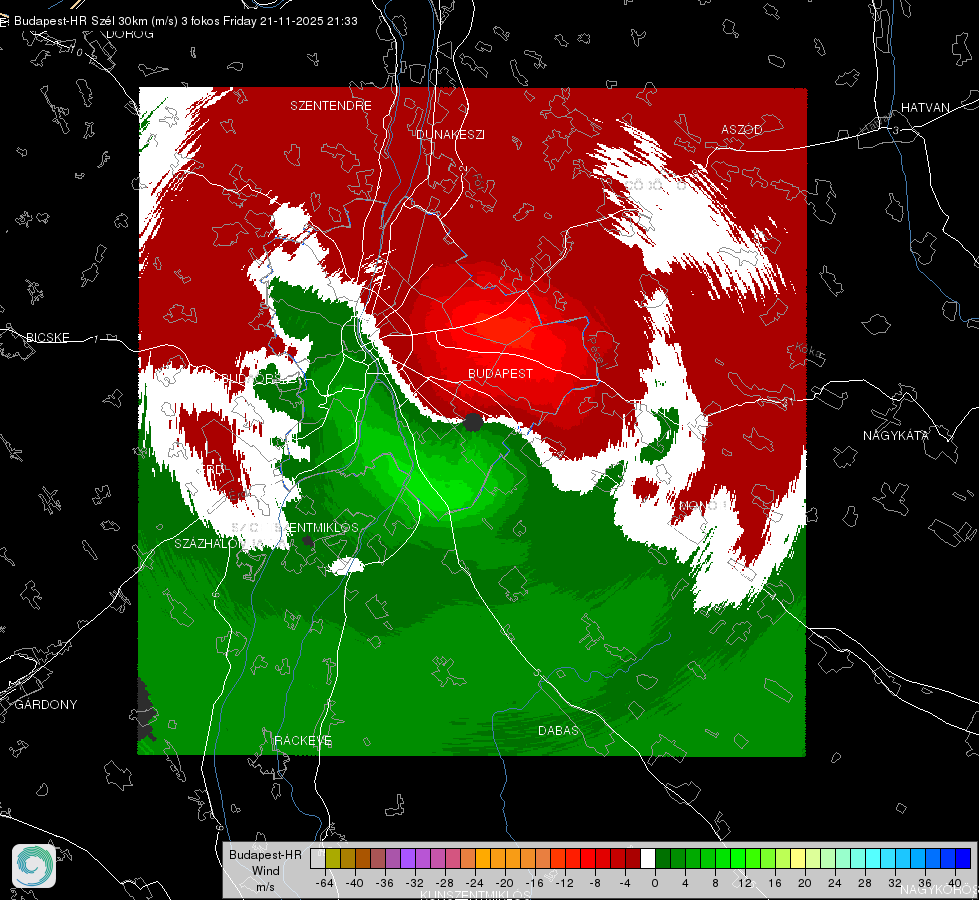Click the DOROG label near the top-left

(130, 34)
